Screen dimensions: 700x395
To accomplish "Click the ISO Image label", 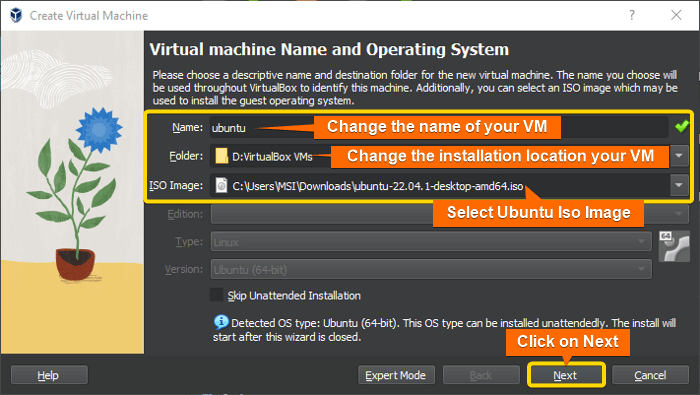I will (176, 185).
